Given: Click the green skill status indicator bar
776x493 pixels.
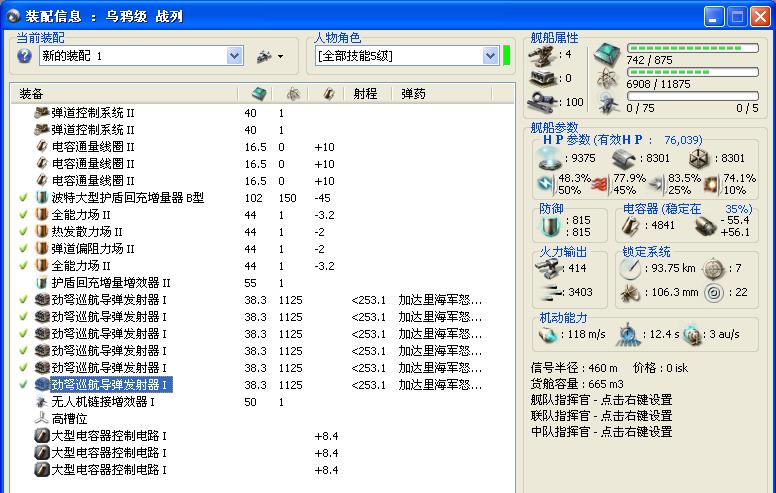Looking at the screenshot, I should tap(506, 55).
